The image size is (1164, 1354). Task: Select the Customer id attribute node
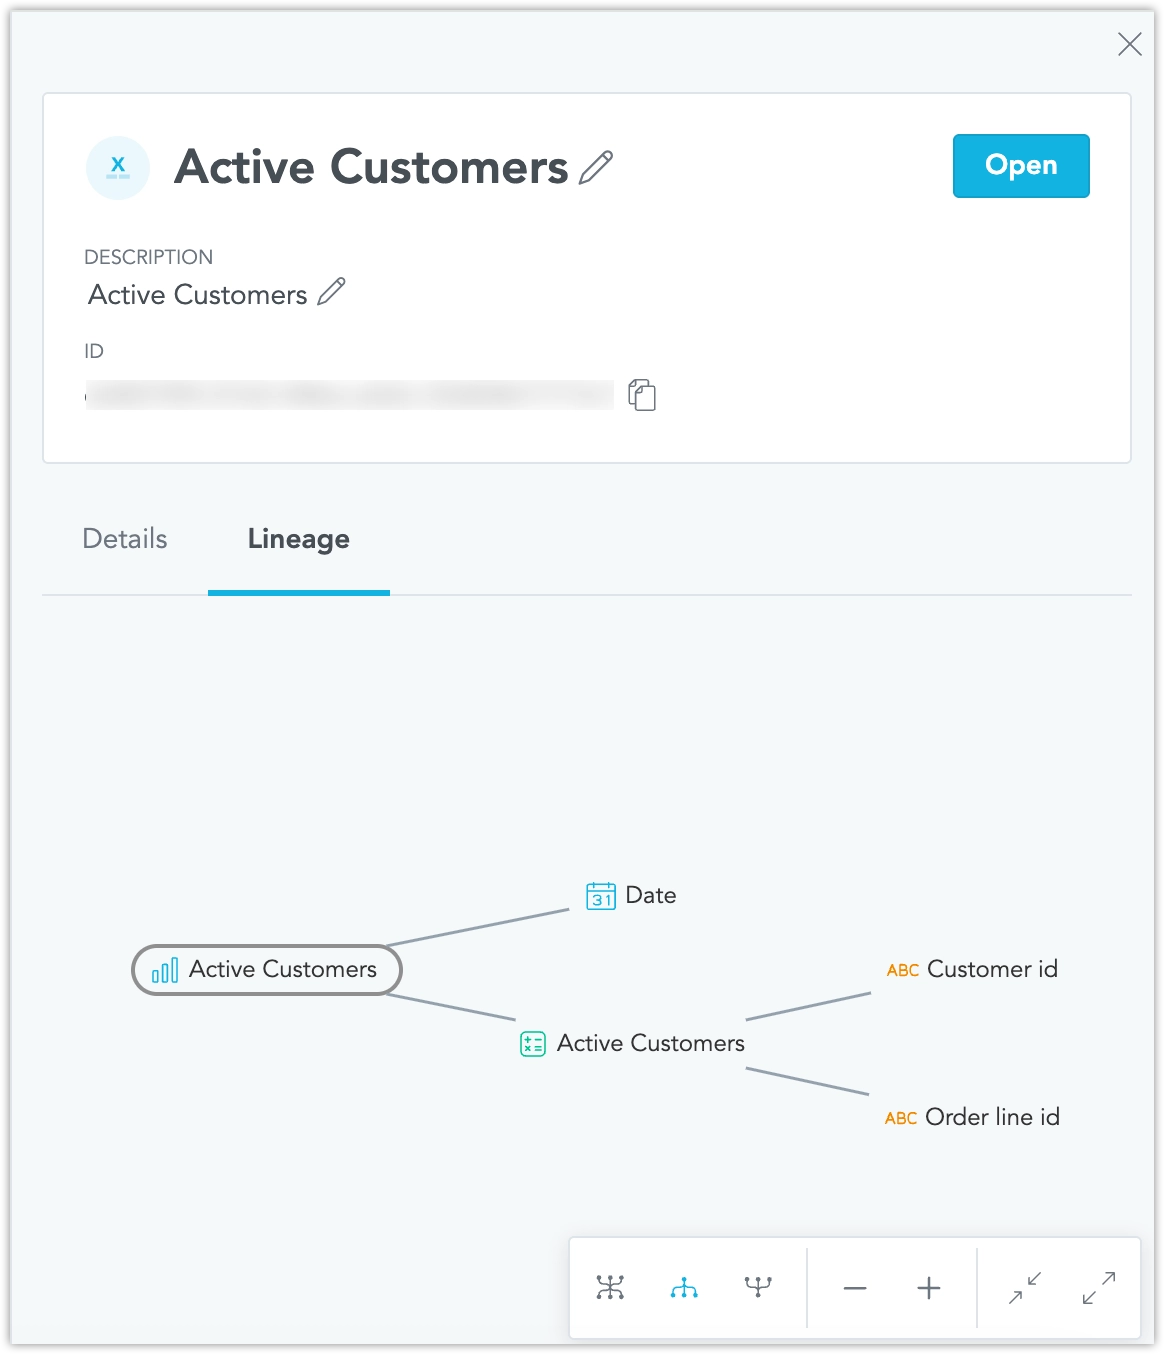973,969
